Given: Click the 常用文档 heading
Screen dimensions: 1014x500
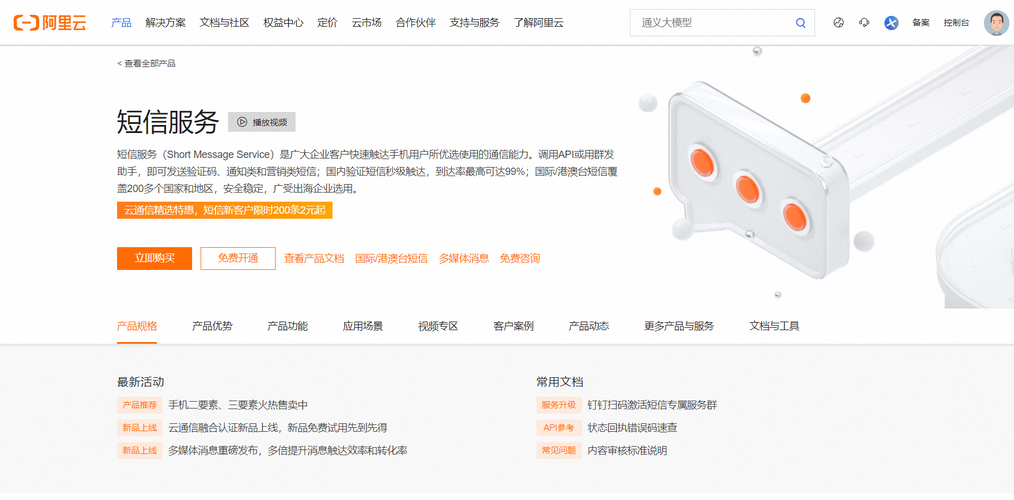Looking at the screenshot, I should 559,382.
